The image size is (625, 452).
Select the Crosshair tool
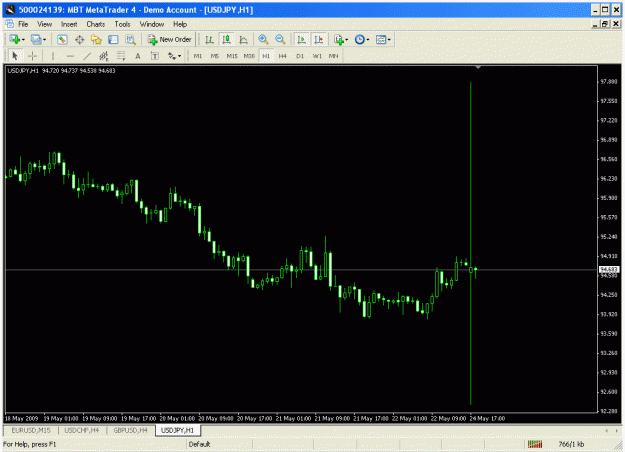click(x=33, y=56)
